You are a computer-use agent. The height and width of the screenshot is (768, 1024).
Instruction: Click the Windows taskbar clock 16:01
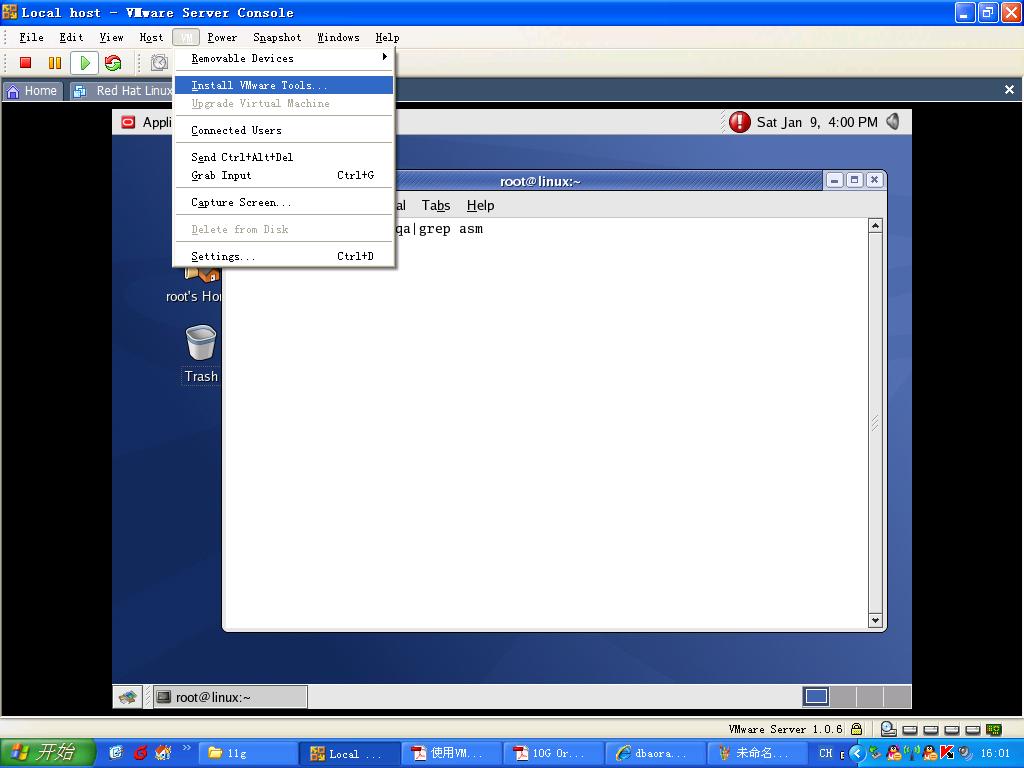(x=995, y=753)
